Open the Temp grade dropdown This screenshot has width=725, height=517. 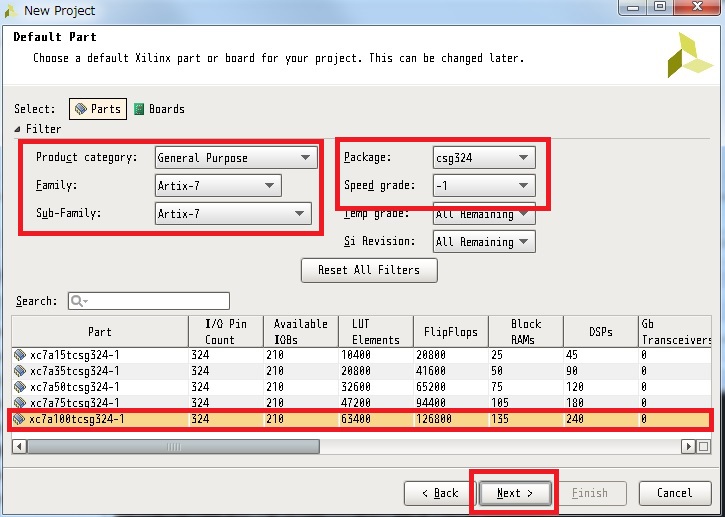484,214
